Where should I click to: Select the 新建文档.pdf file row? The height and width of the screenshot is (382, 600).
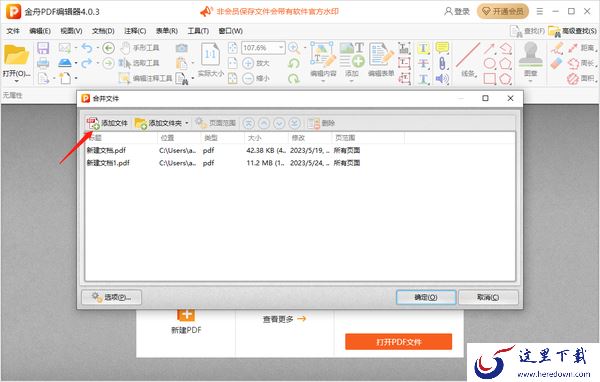(x=300, y=150)
